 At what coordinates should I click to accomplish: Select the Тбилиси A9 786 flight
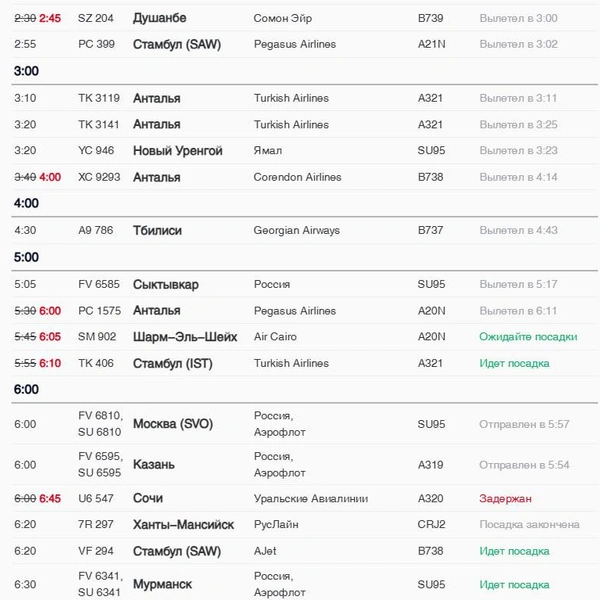(305, 230)
